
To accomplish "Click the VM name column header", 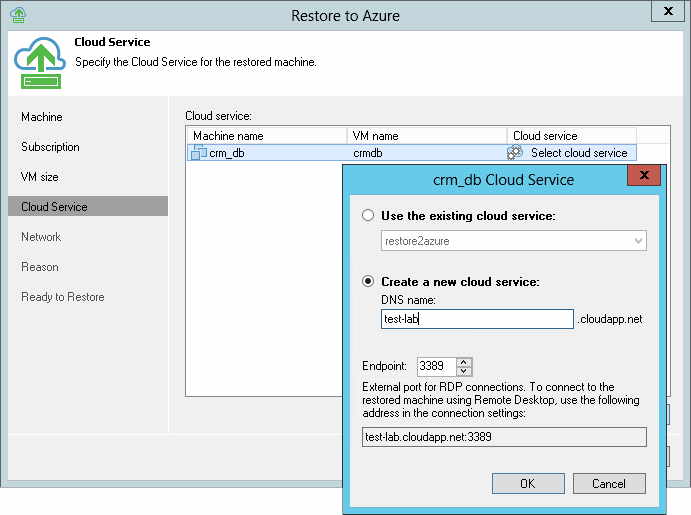I will click(427, 136).
